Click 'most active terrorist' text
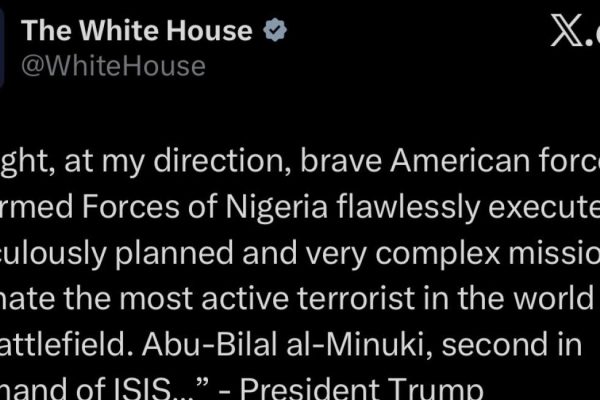 (267, 299)
